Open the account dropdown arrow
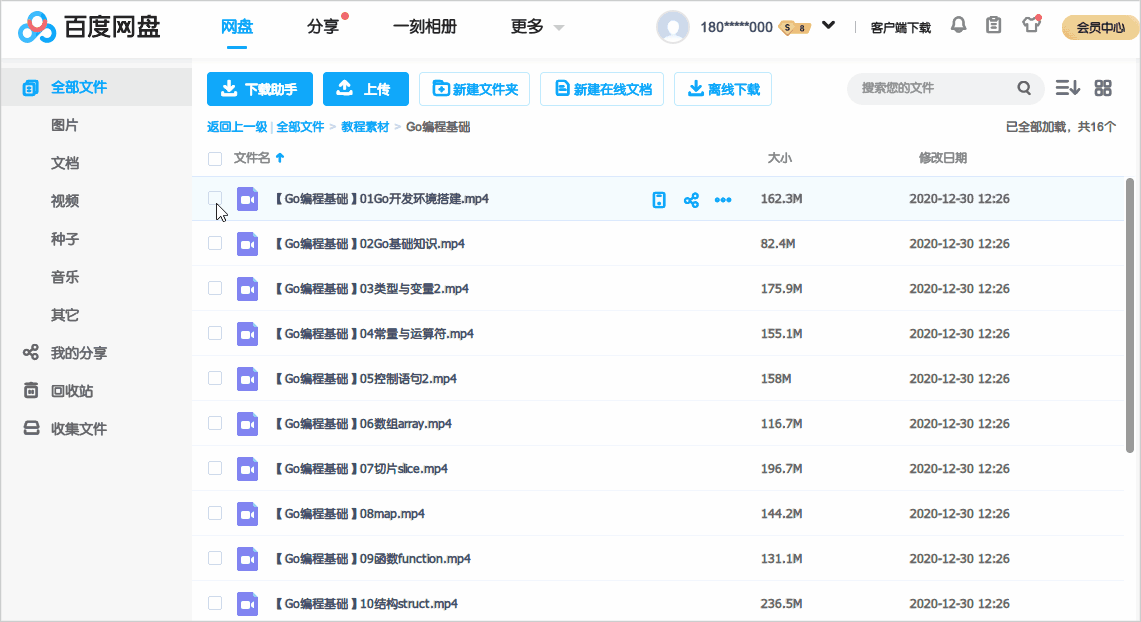 pyautogui.click(x=828, y=26)
